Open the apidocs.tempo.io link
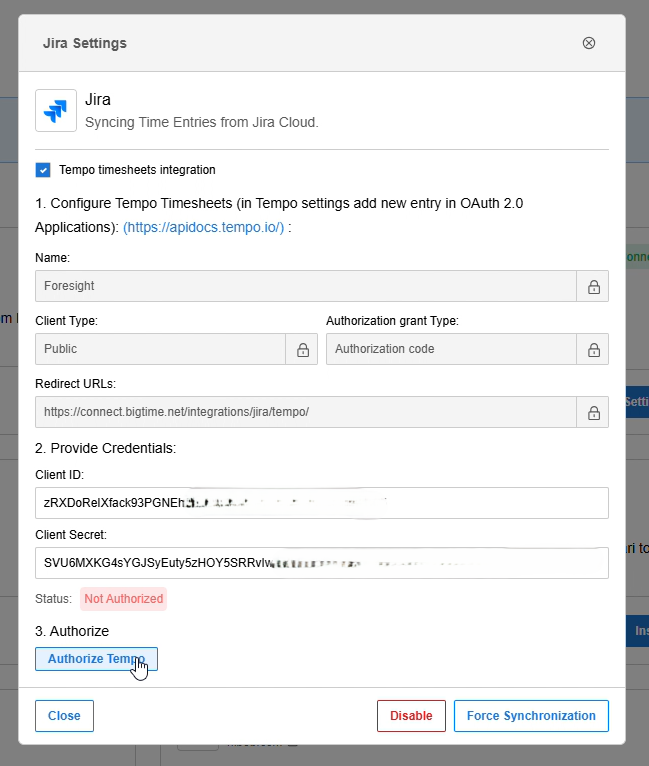Viewport: 649px width, 766px height. point(203,228)
